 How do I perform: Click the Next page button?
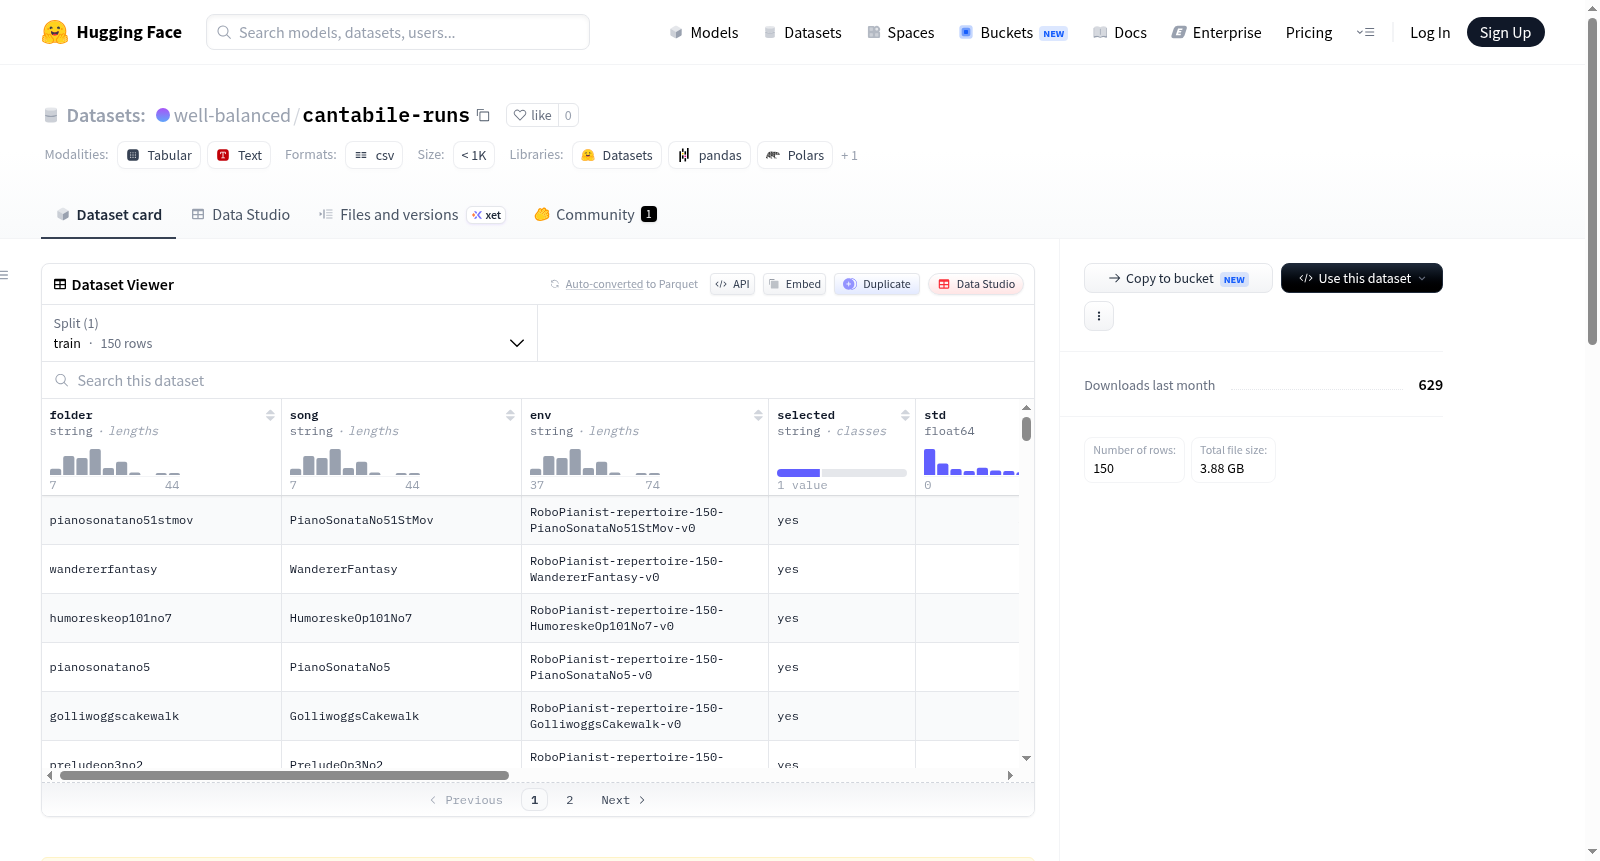click(623, 800)
